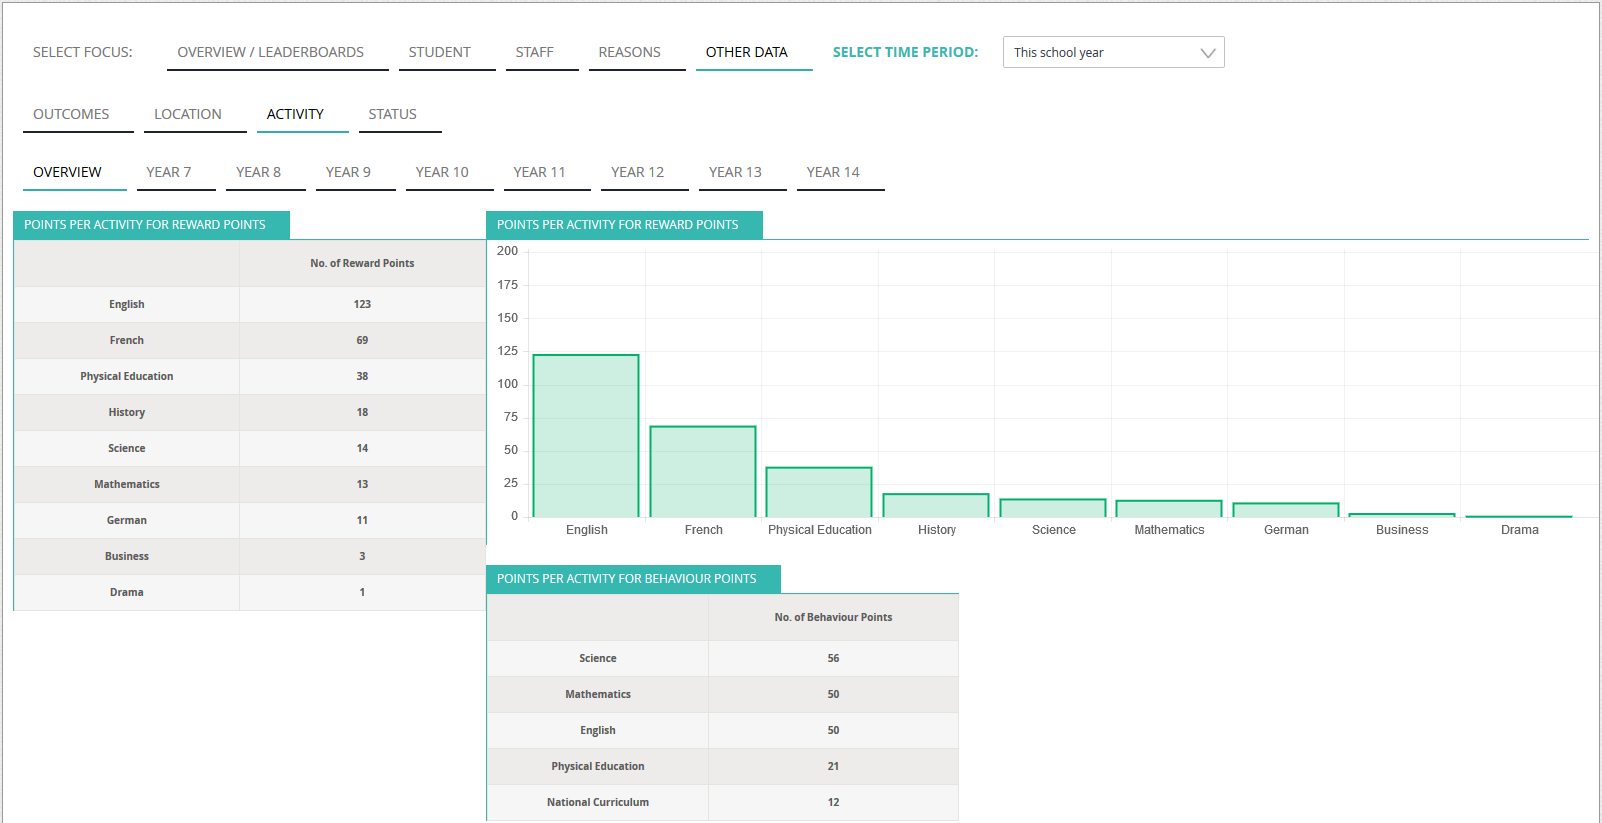Show Year 13 activity data

[x=743, y=173]
